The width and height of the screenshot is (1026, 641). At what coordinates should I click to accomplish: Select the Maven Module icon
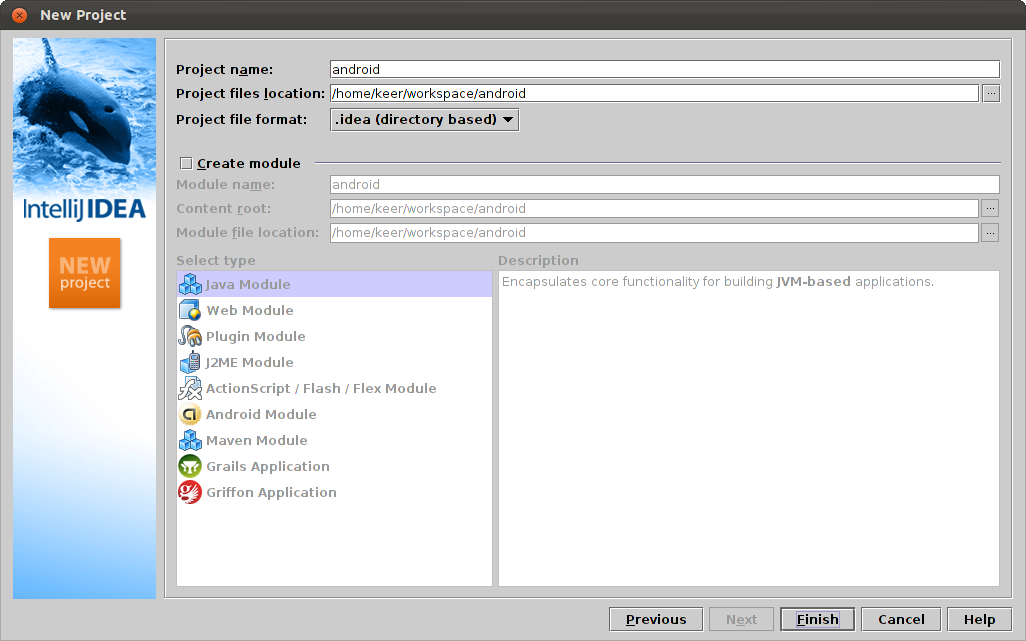click(x=190, y=440)
